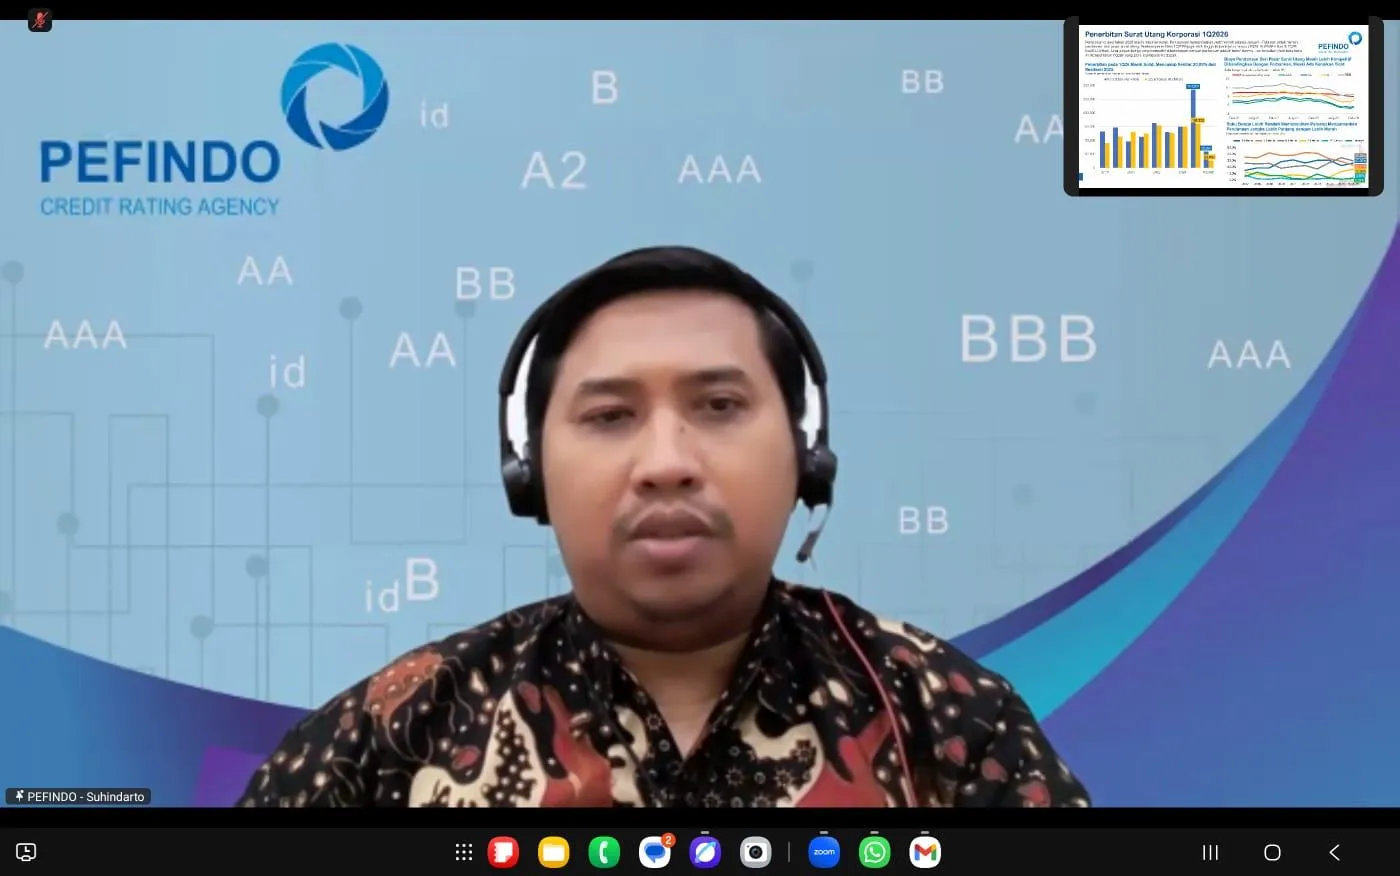Open WhatsApp from the taskbar
This screenshot has height=876, width=1400.
(875, 852)
